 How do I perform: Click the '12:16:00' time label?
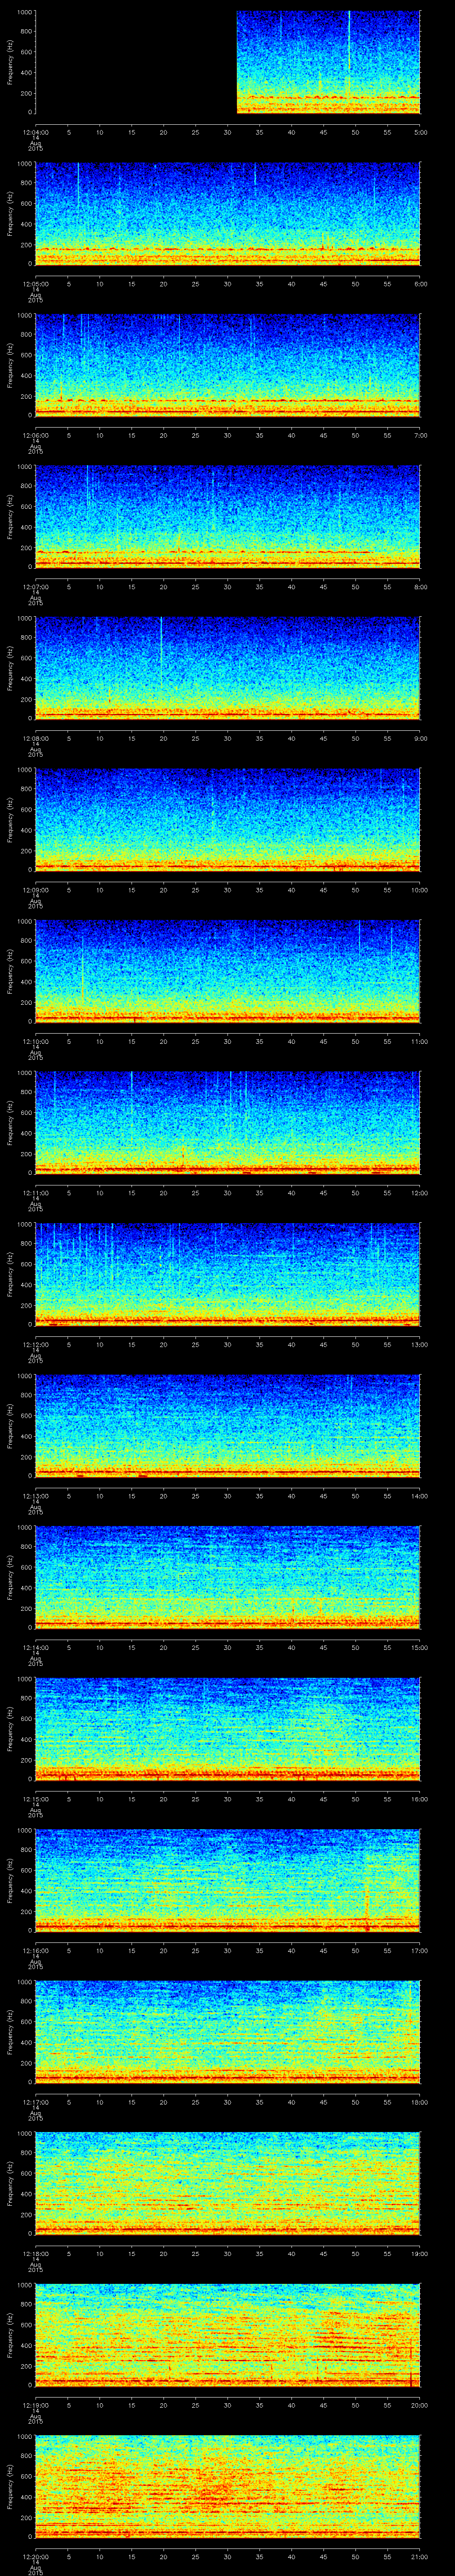[x=35, y=1950]
